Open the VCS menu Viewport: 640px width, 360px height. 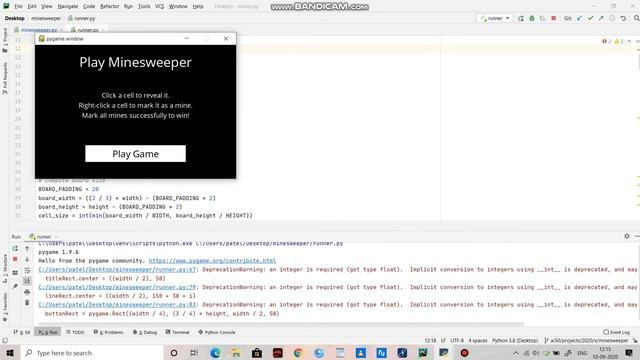[160, 7]
